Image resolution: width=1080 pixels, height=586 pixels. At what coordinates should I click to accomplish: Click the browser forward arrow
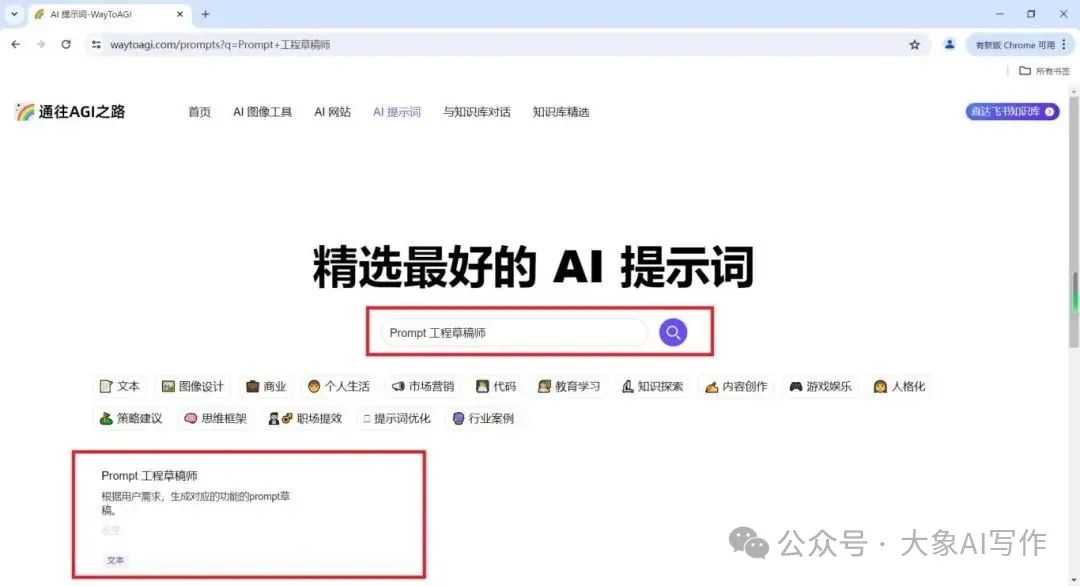point(41,44)
